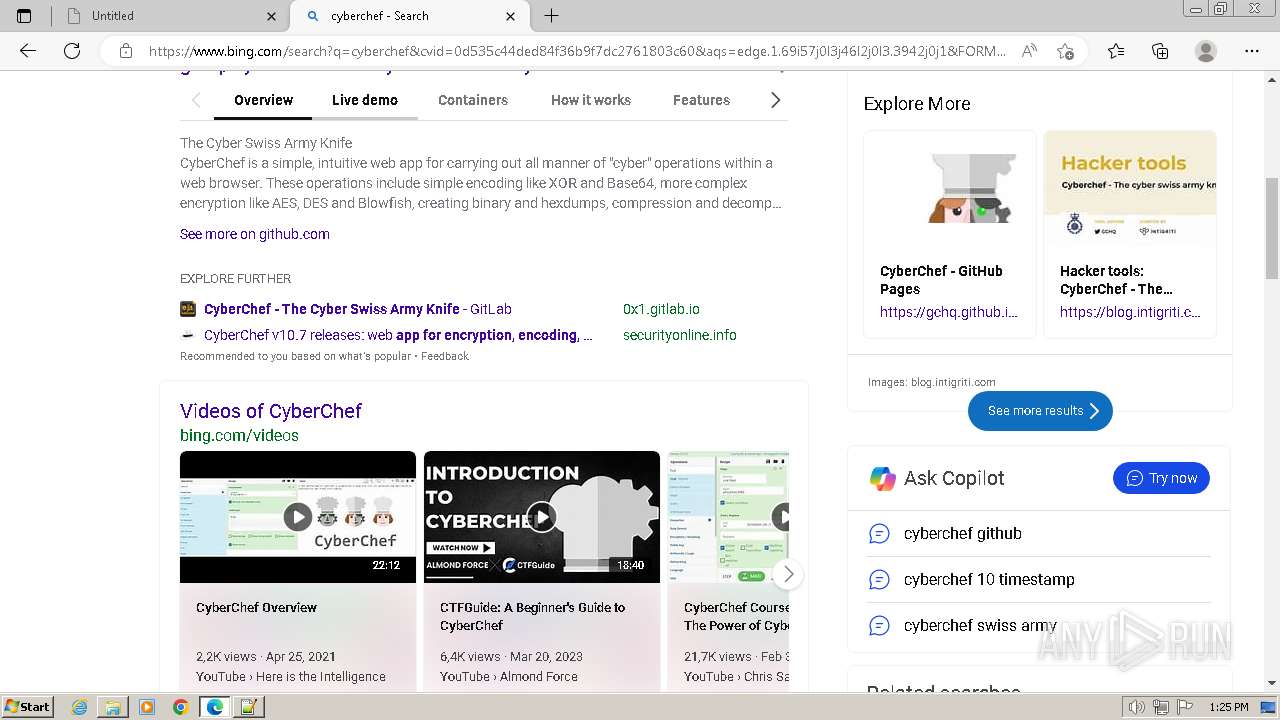
Task: Click the Feedback link
Action: pyautogui.click(x=445, y=356)
